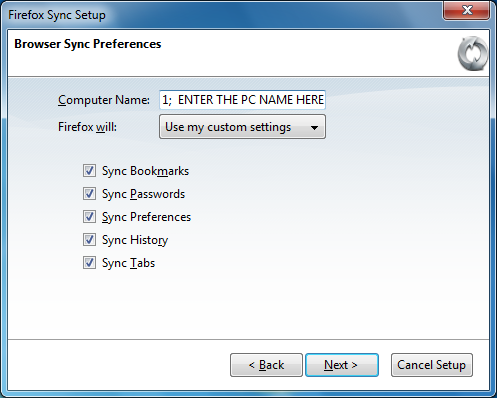
Task: Click the Computer Name label
Action: click(104, 100)
